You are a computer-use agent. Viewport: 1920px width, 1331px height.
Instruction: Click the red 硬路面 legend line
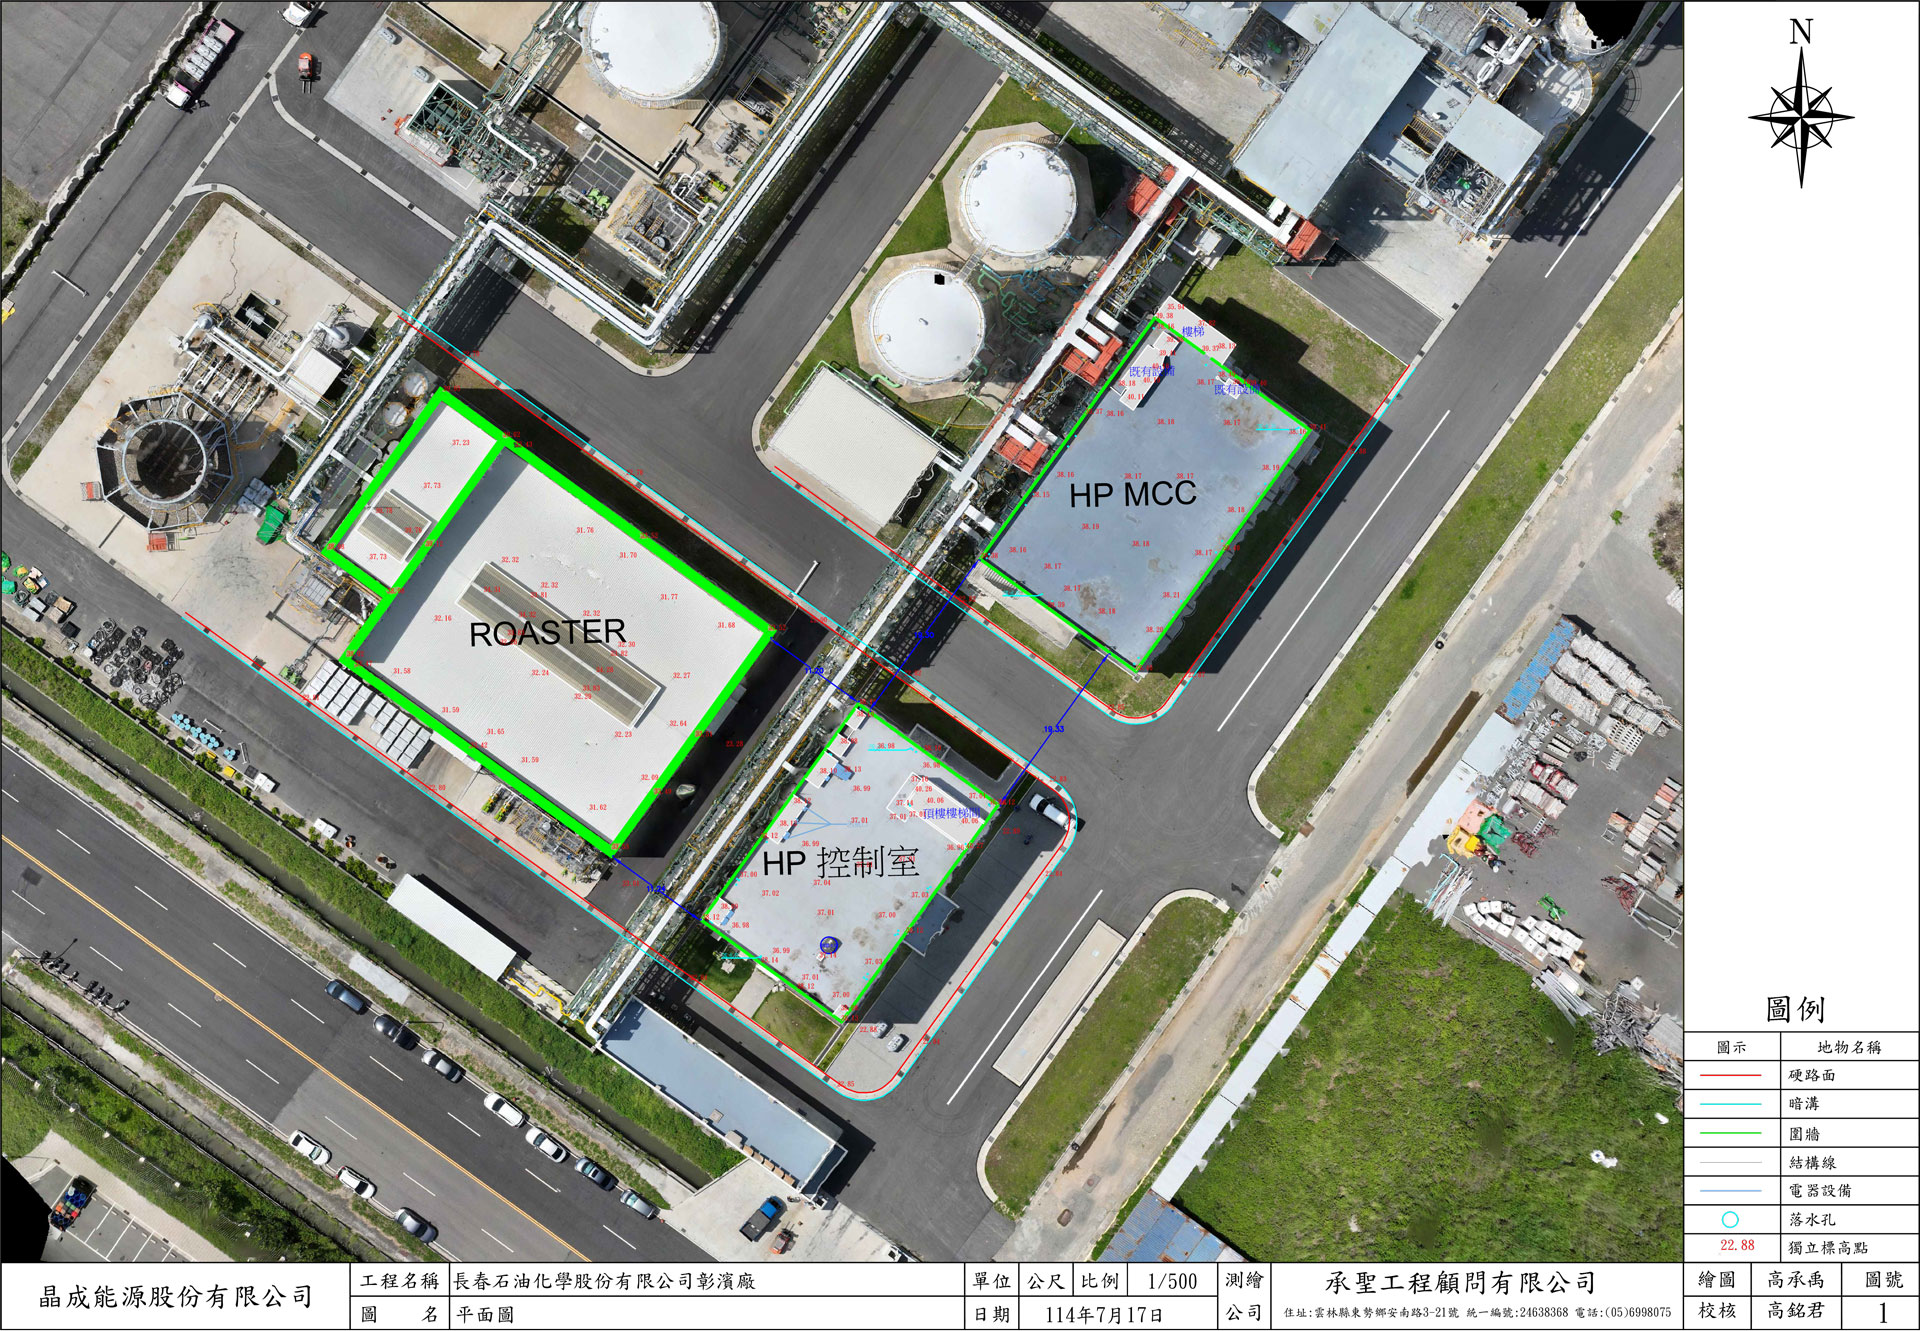point(1730,1076)
